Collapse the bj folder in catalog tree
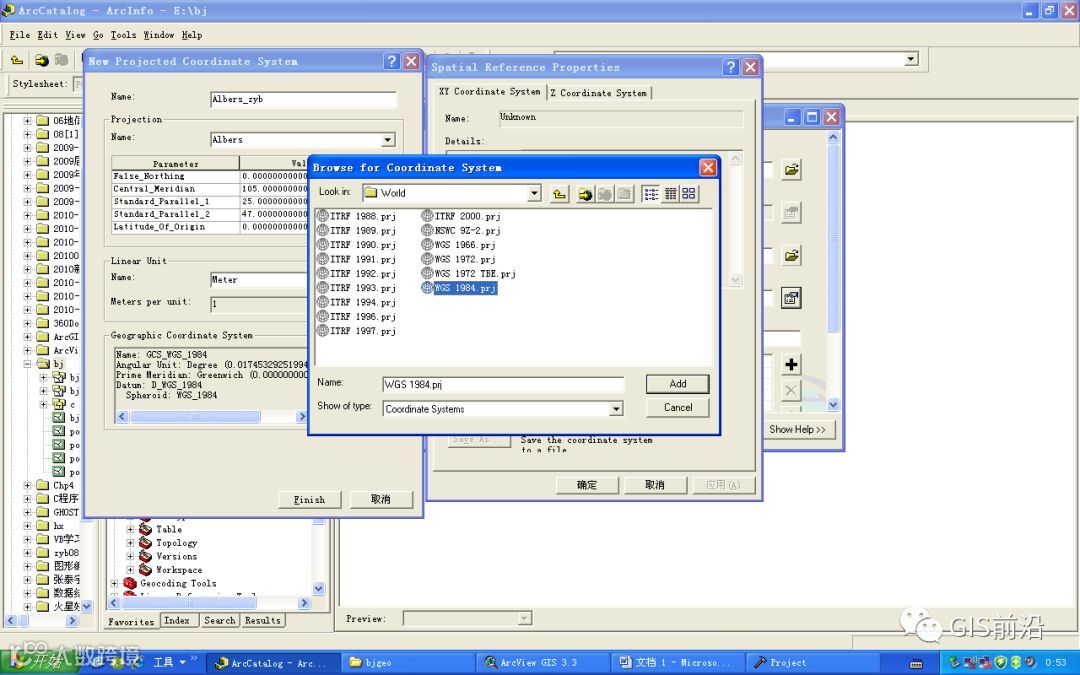The height and width of the screenshot is (675, 1080). tap(28, 364)
